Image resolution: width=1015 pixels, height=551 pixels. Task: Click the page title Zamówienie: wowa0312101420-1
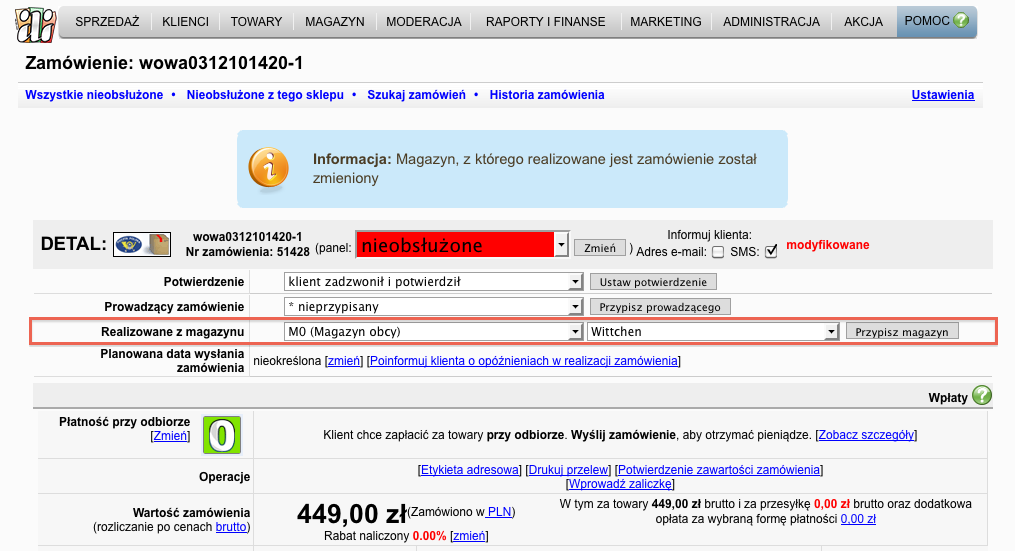[164, 63]
